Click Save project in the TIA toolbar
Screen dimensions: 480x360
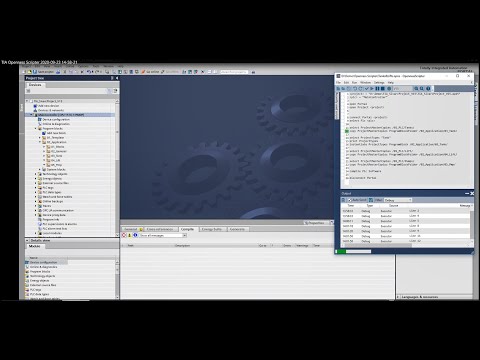click(43, 72)
